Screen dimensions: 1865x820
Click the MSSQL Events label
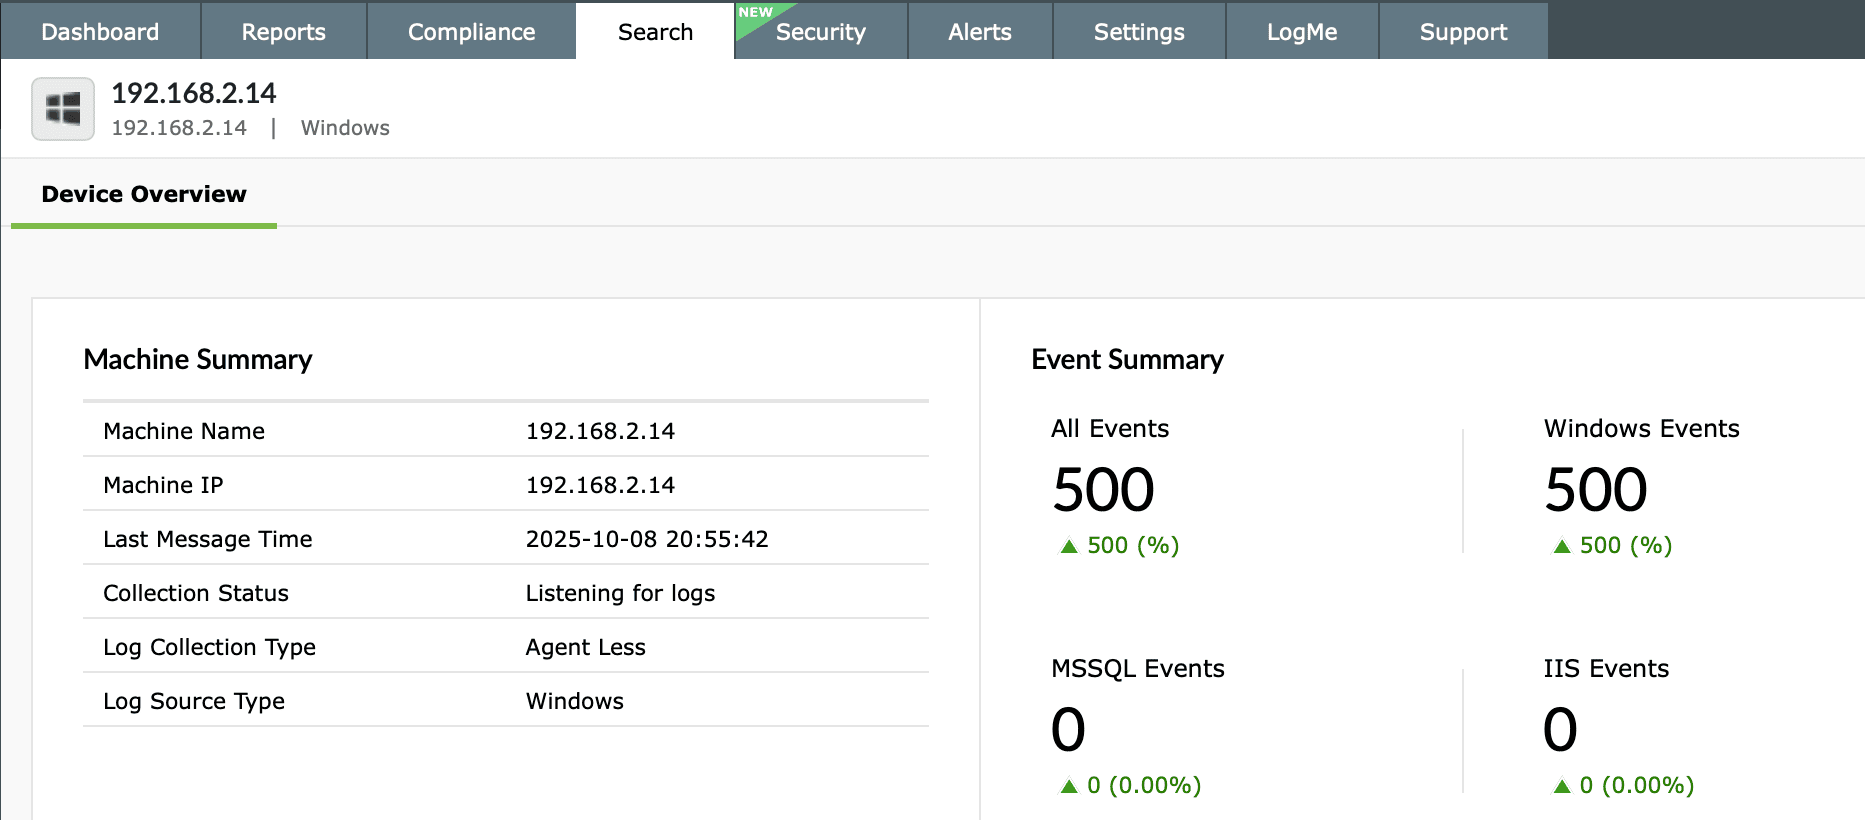click(x=1138, y=668)
